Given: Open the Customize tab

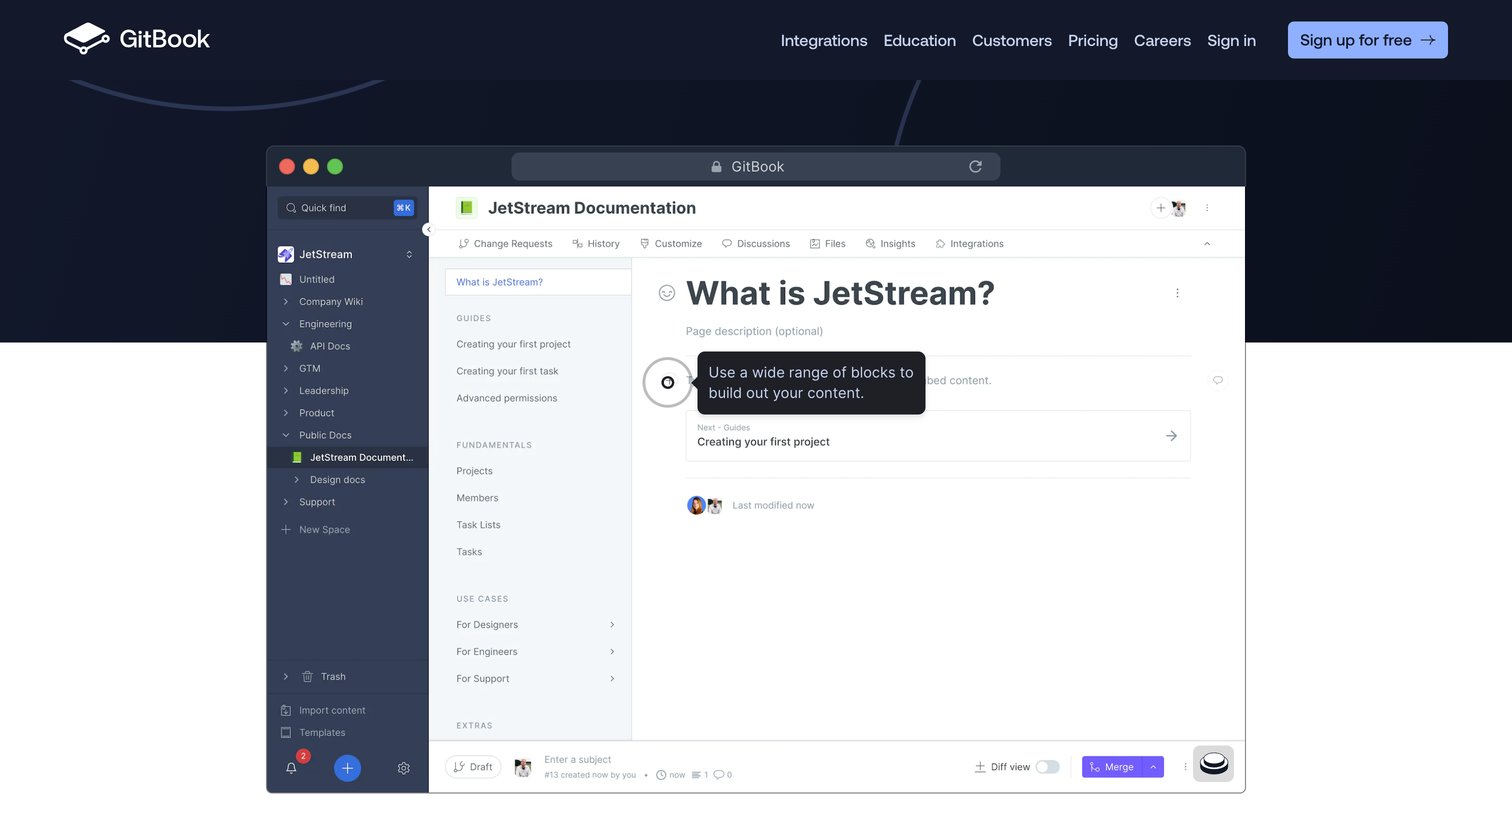Looking at the screenshot, I should (x=671, y=244).
